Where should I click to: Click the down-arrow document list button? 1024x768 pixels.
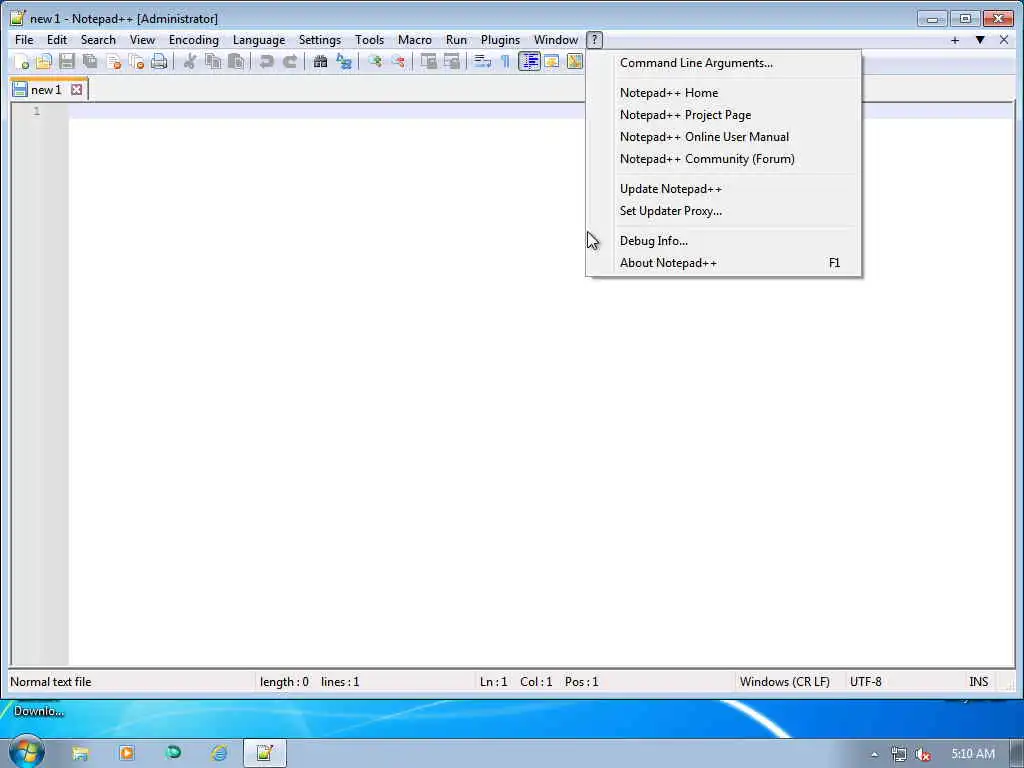click(980, 40)
